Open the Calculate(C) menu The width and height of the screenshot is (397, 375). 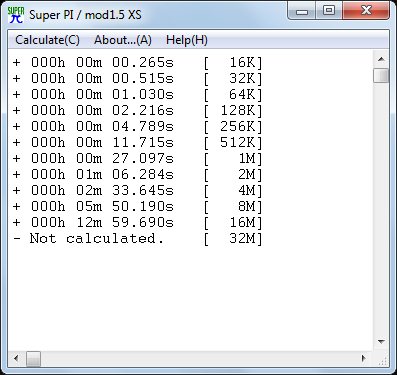coord(47,40)
